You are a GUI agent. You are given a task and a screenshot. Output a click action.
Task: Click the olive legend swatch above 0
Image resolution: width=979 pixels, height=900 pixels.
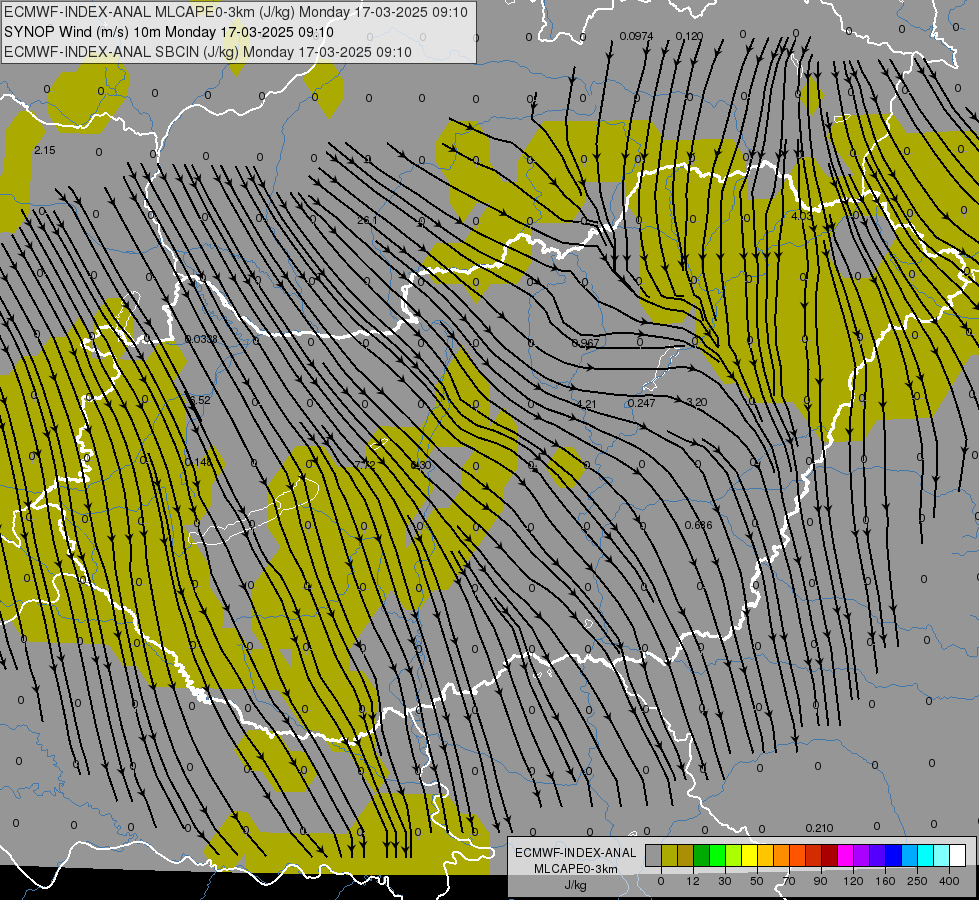tap(669, 855)
